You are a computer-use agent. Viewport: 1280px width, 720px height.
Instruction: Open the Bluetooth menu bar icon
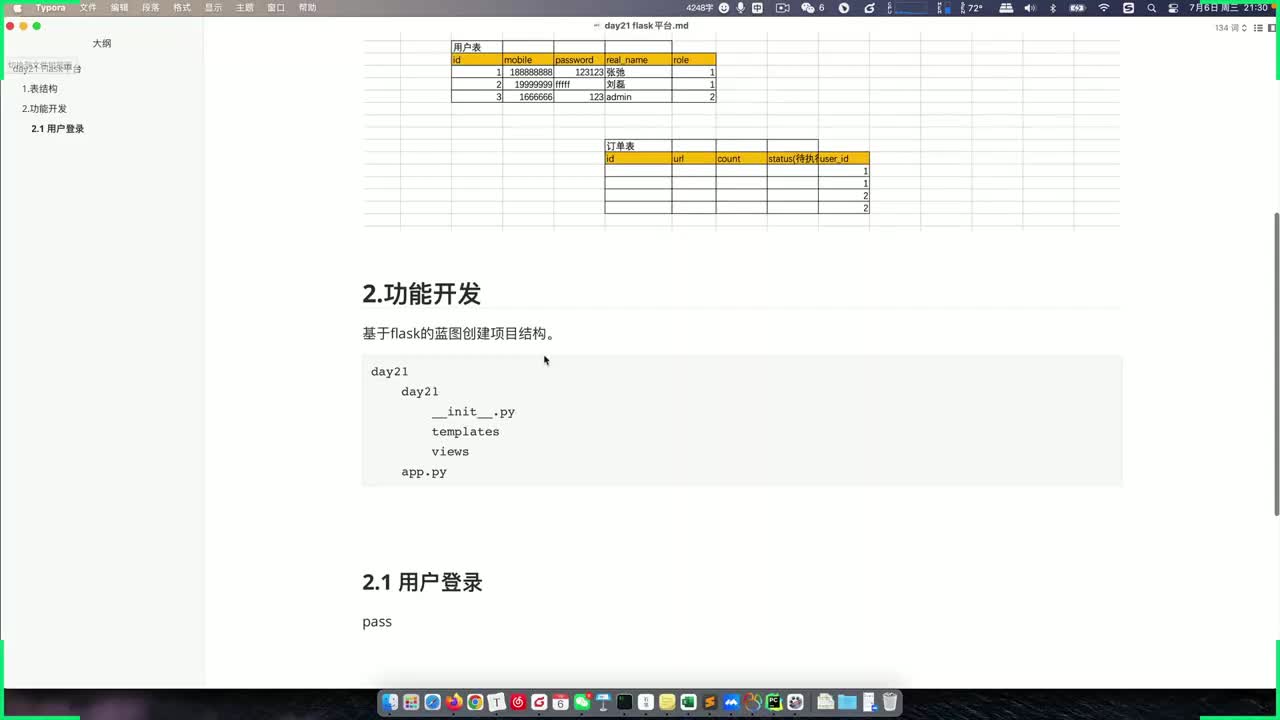click(x=1053, y=8)
